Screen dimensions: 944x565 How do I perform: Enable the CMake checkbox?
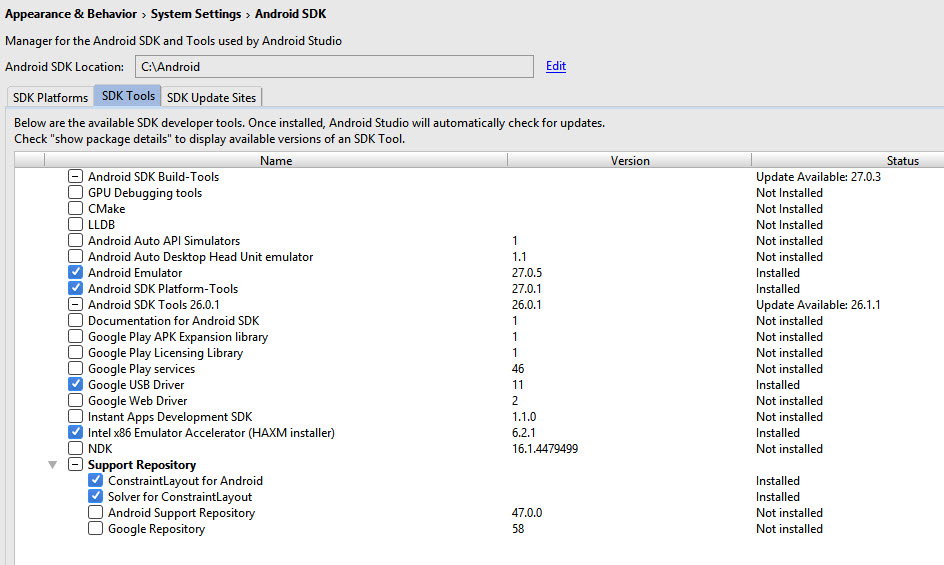tap(75, 208)
